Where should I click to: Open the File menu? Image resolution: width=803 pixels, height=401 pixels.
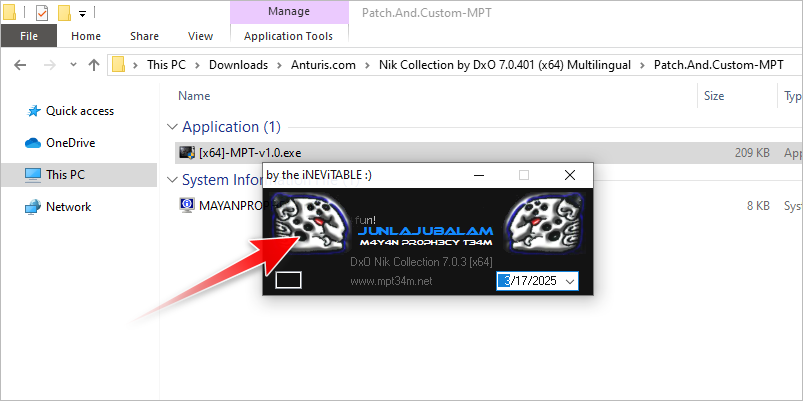(29, 36)
